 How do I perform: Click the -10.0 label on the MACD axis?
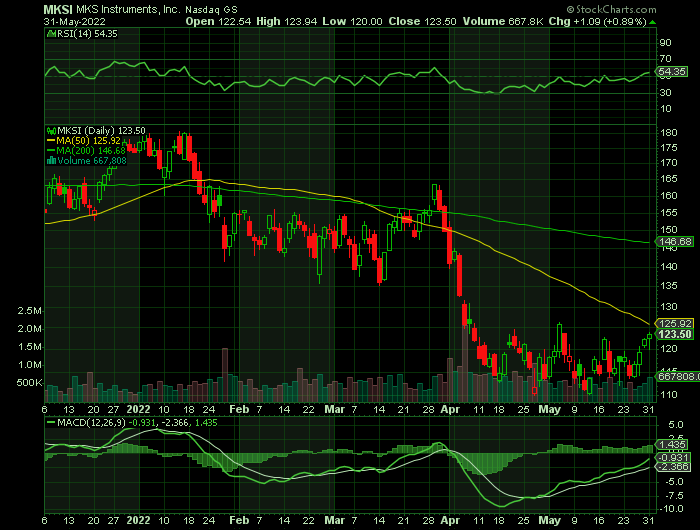pos(671,509)
